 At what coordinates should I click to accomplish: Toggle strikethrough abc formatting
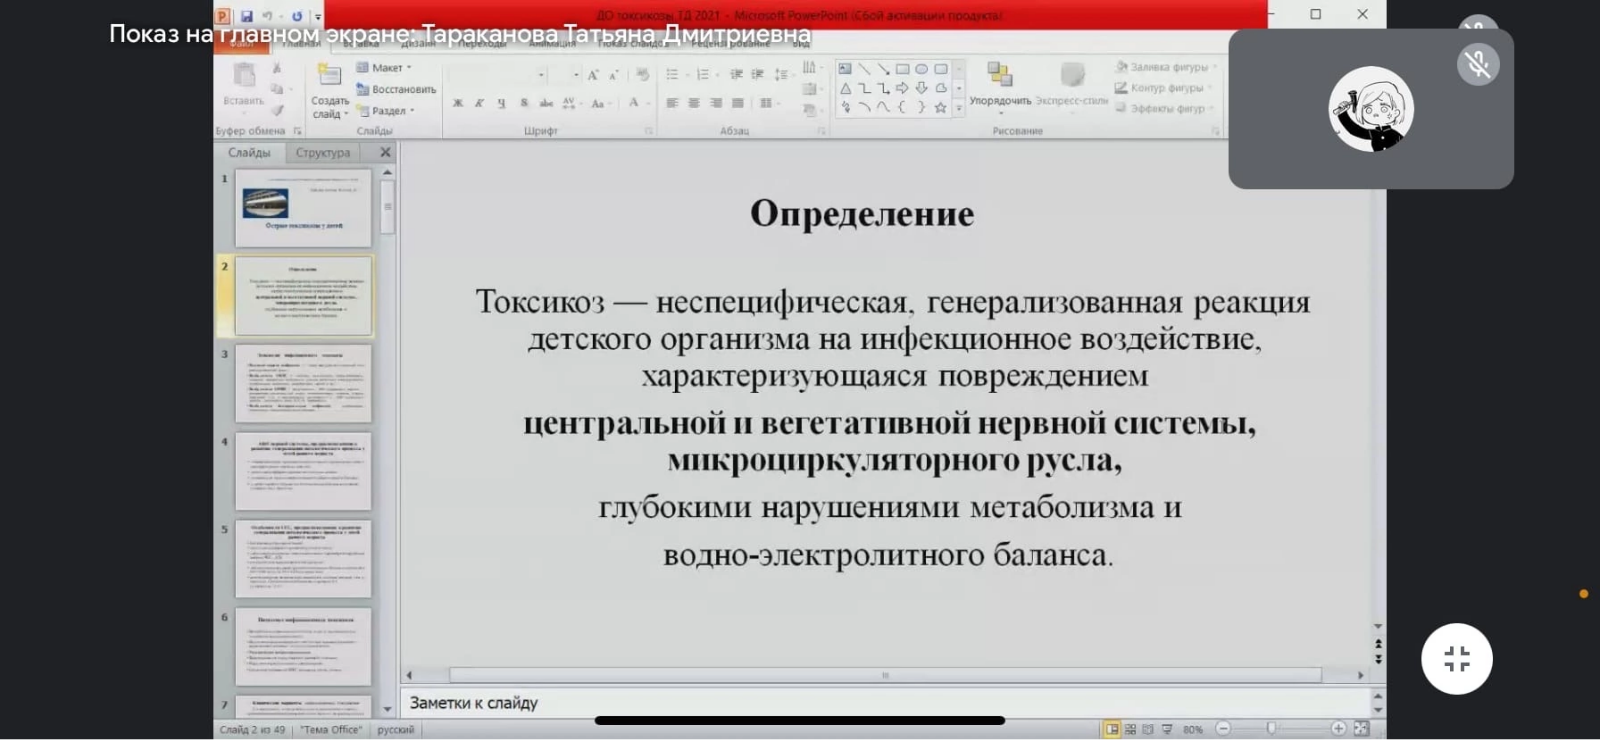[x=546, y=103]
